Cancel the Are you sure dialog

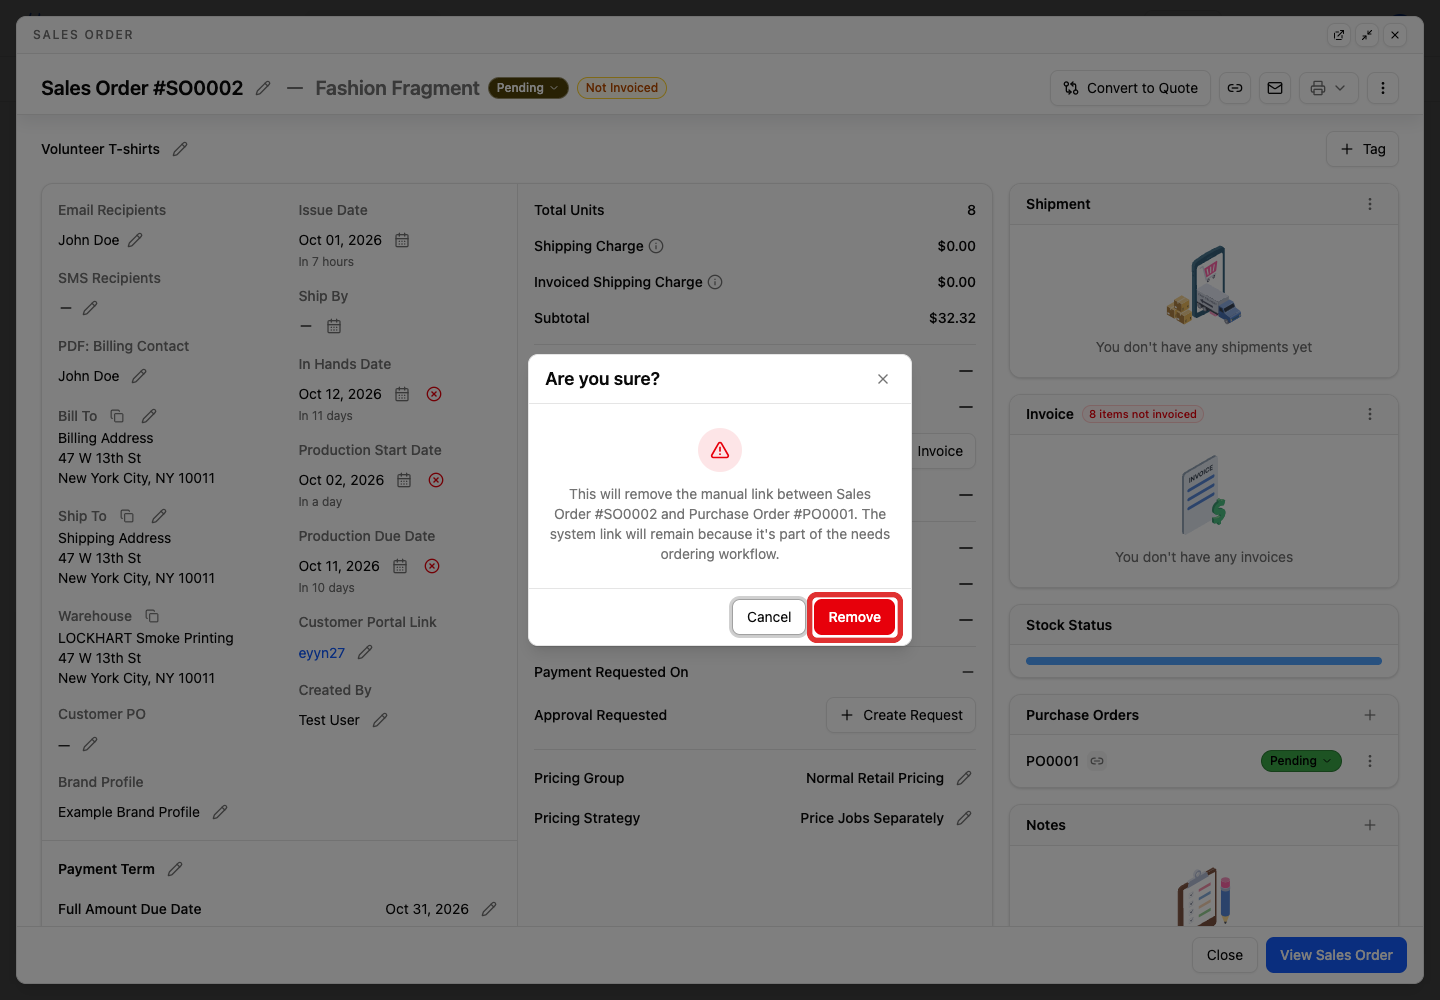tap(769, 617)
